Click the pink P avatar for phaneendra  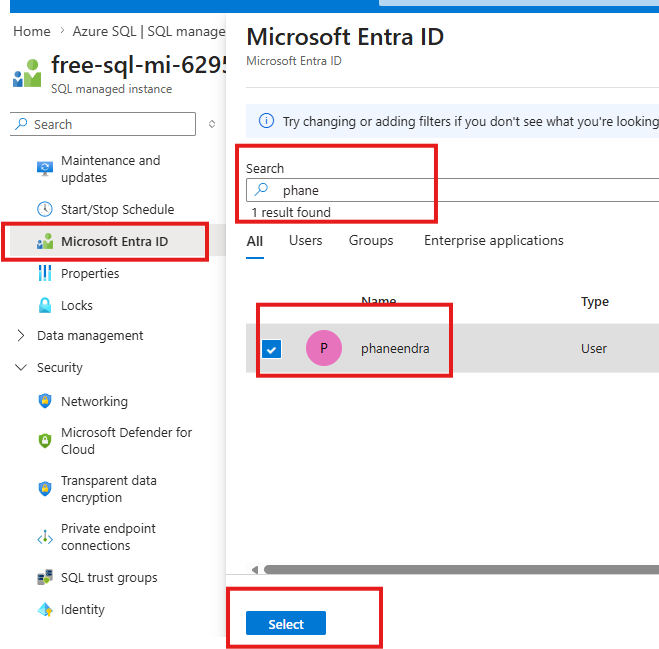tap(324, 348)
